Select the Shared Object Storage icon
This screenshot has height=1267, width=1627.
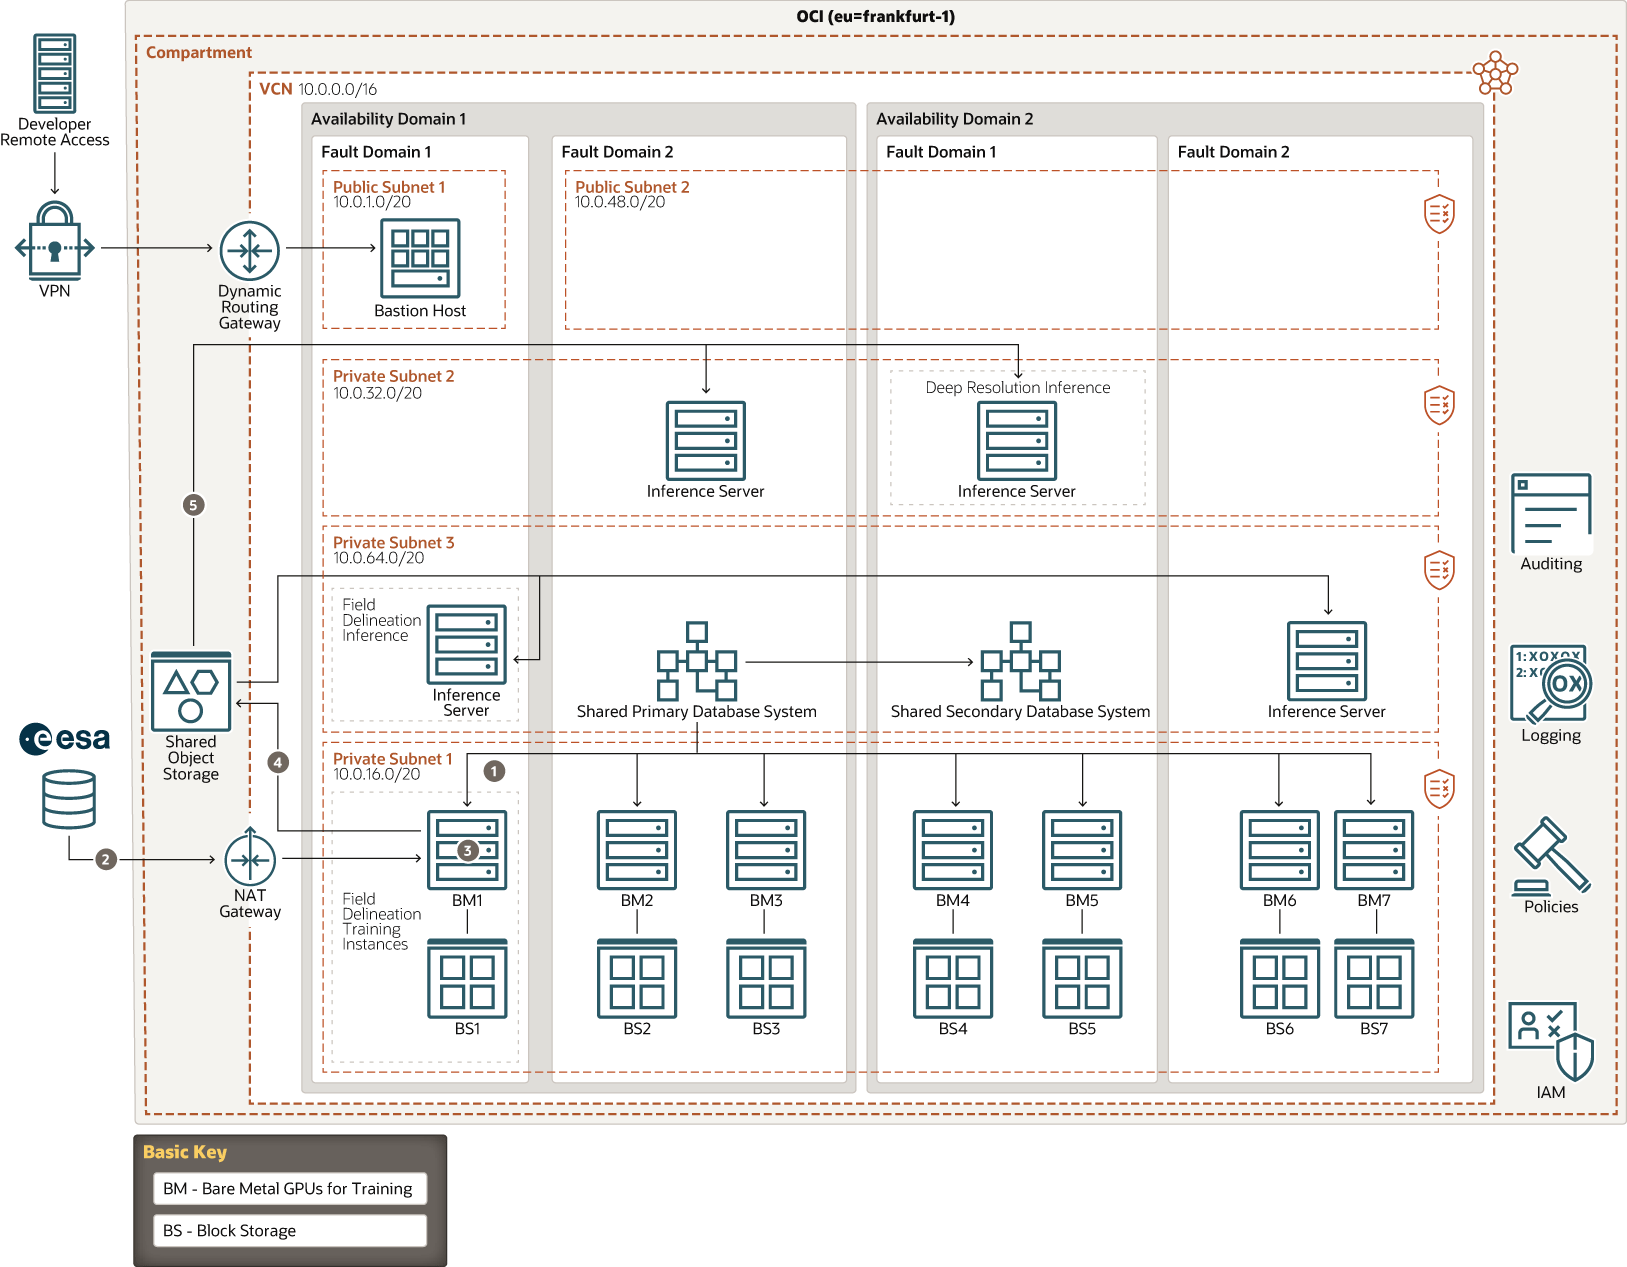(190, 690)
